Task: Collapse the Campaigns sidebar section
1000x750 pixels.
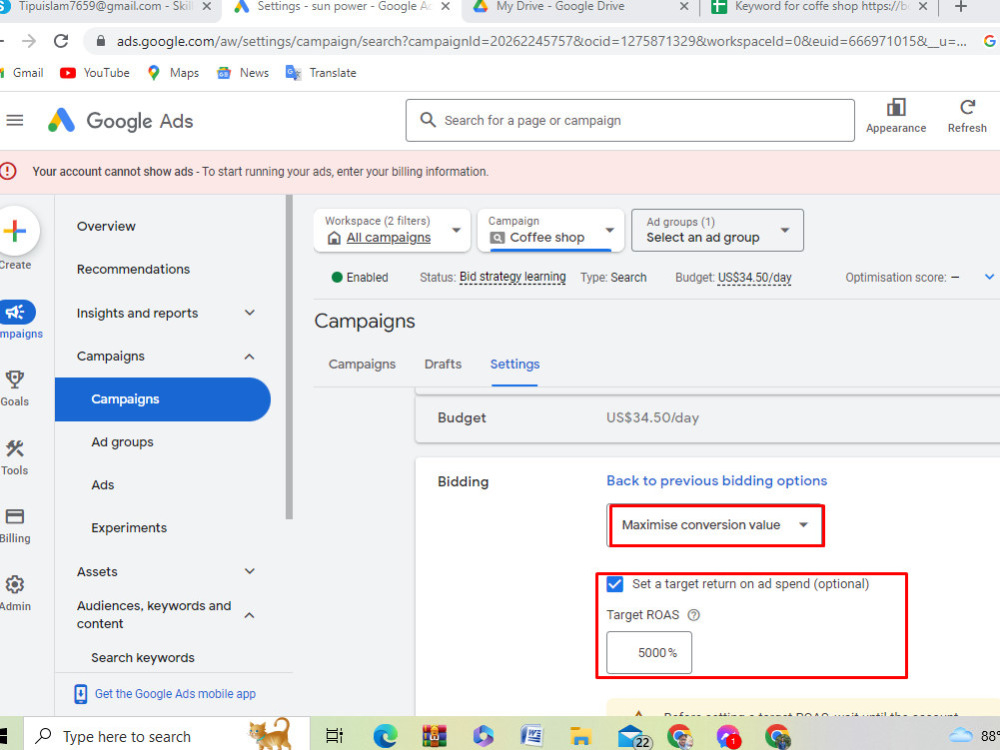Action: click(249, 357)
